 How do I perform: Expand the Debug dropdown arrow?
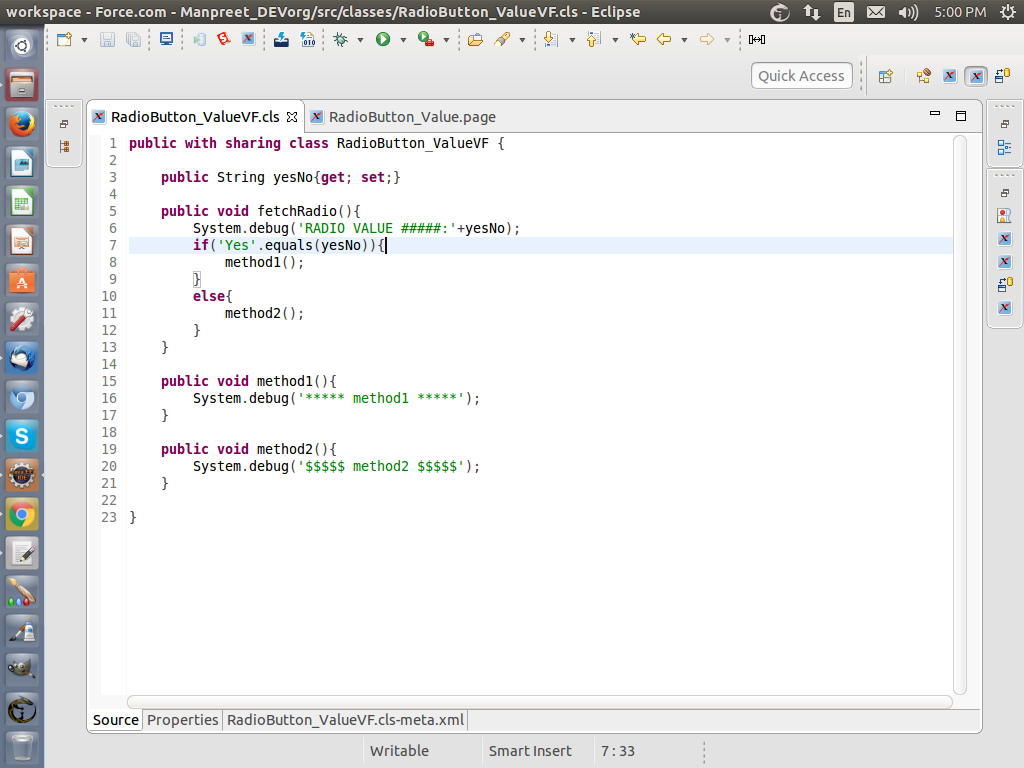(x=361, y=40)
